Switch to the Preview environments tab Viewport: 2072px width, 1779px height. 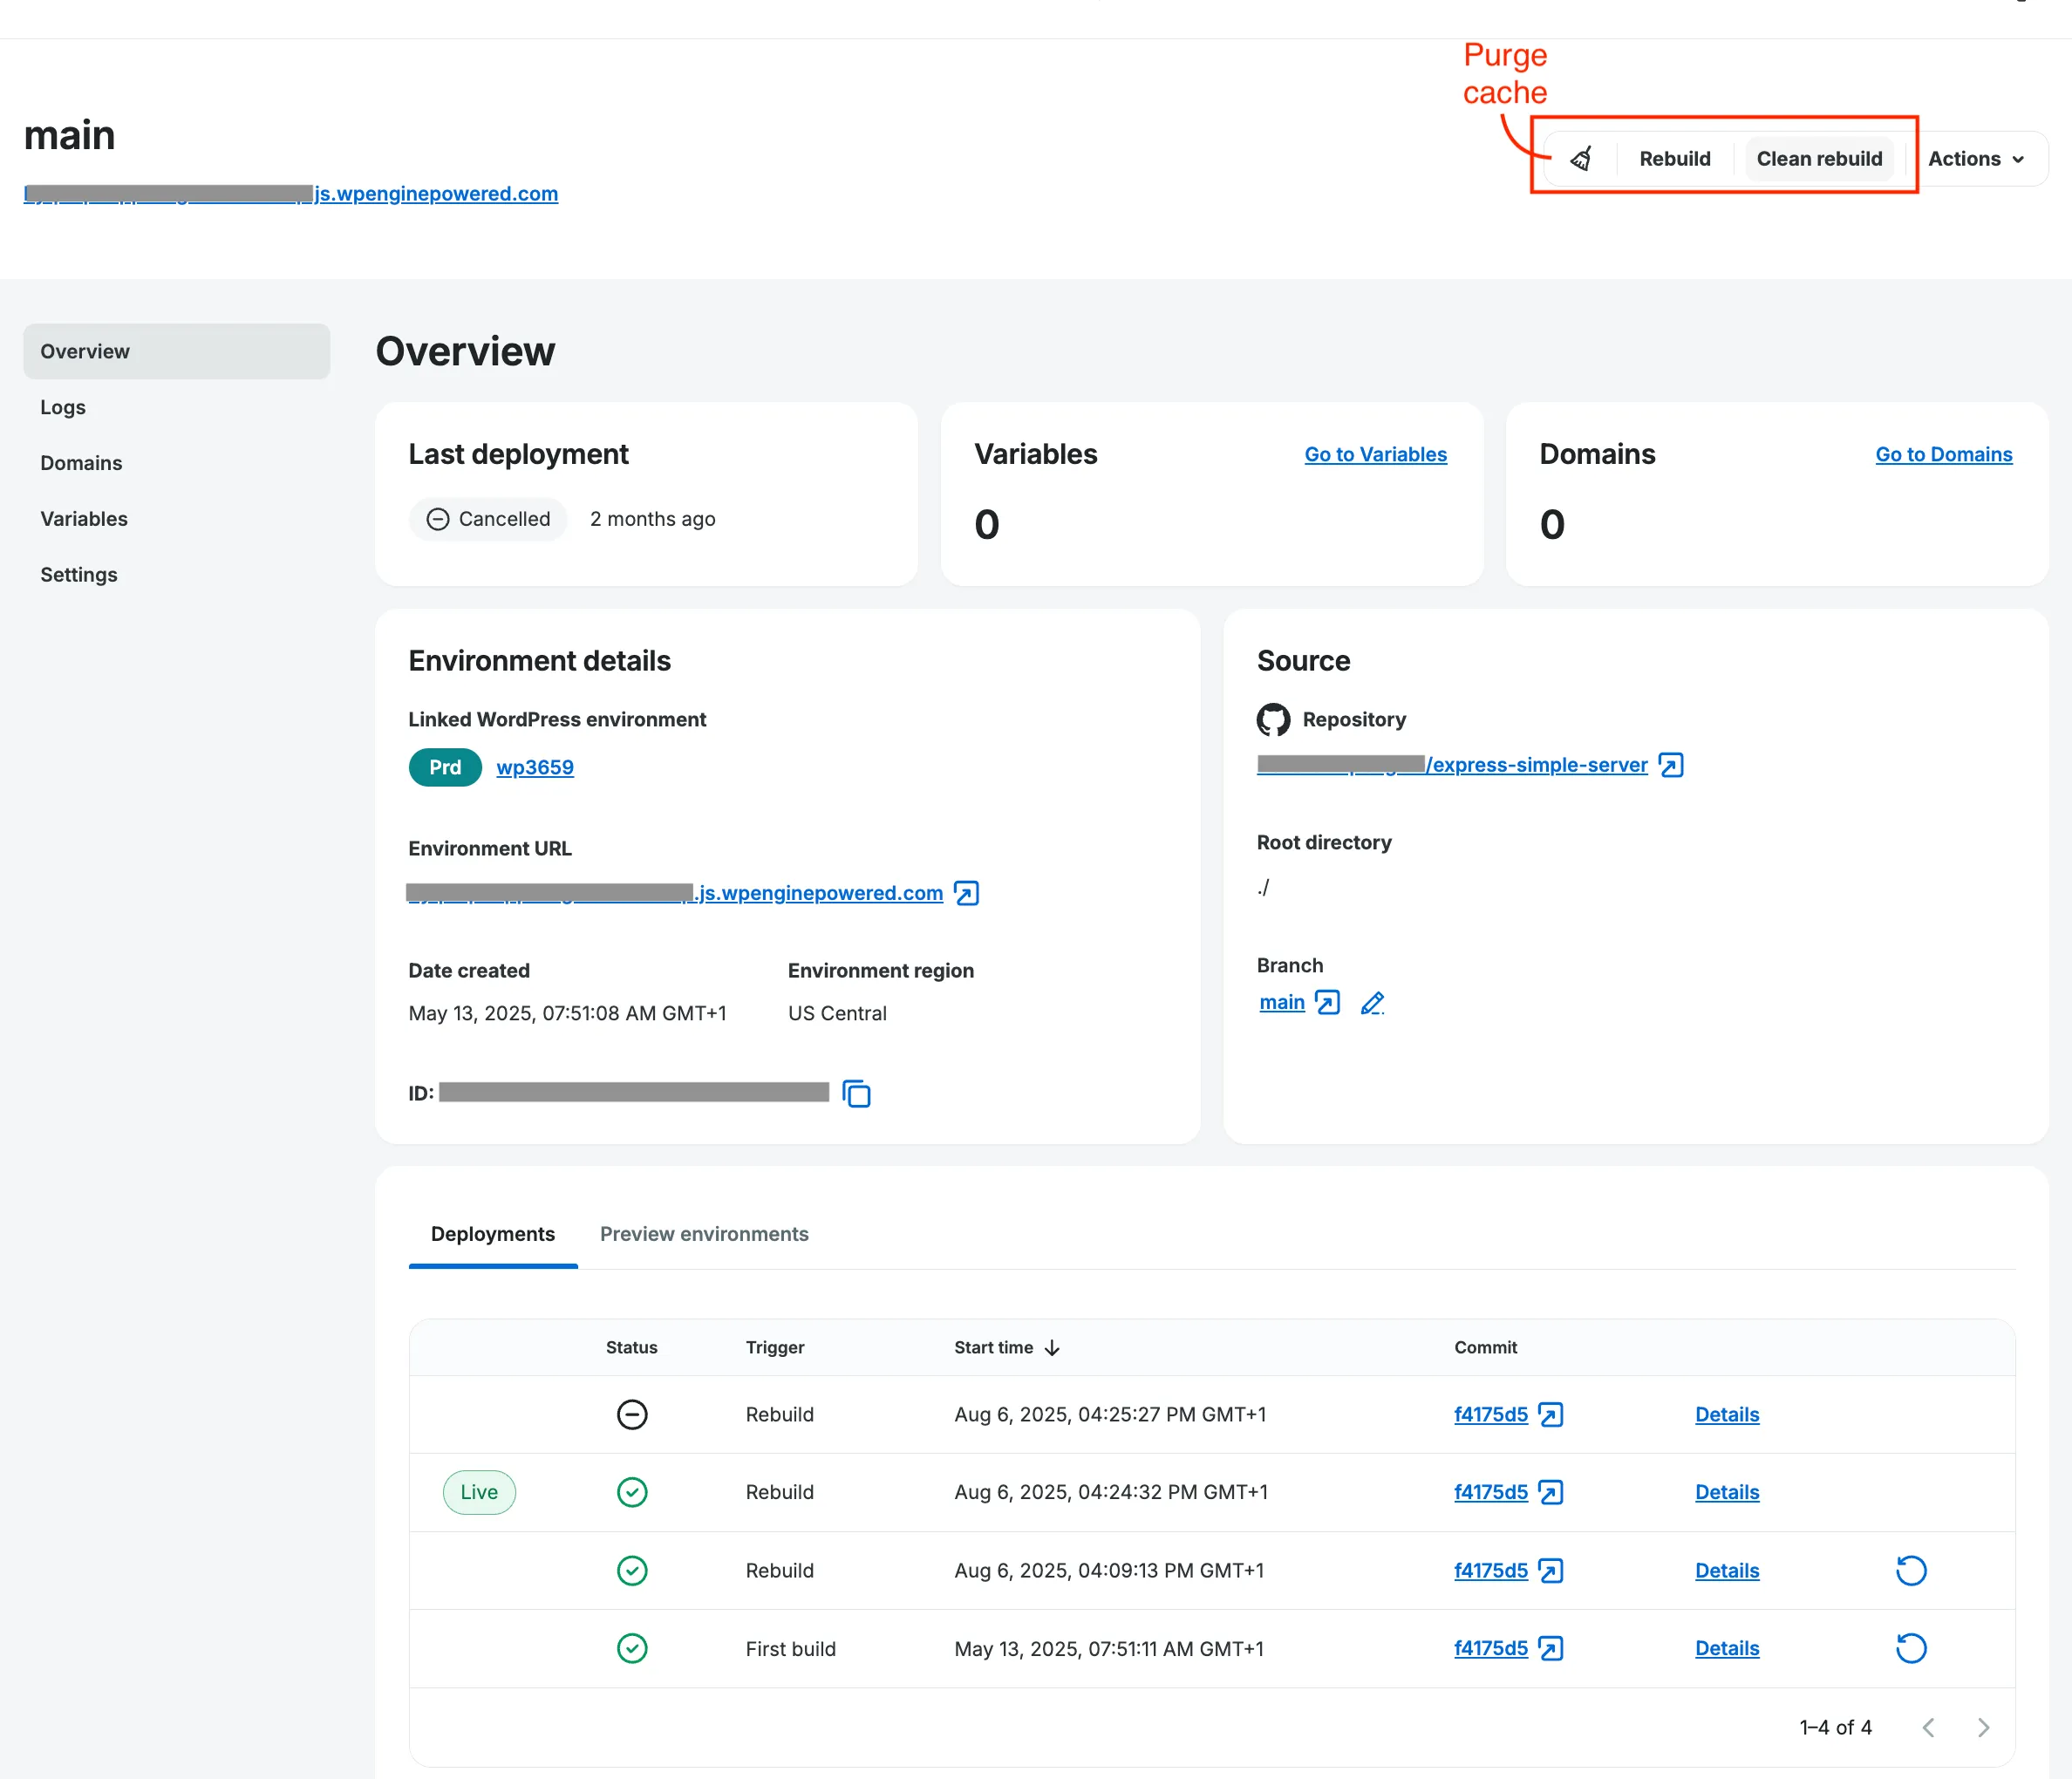point(704,1234)
